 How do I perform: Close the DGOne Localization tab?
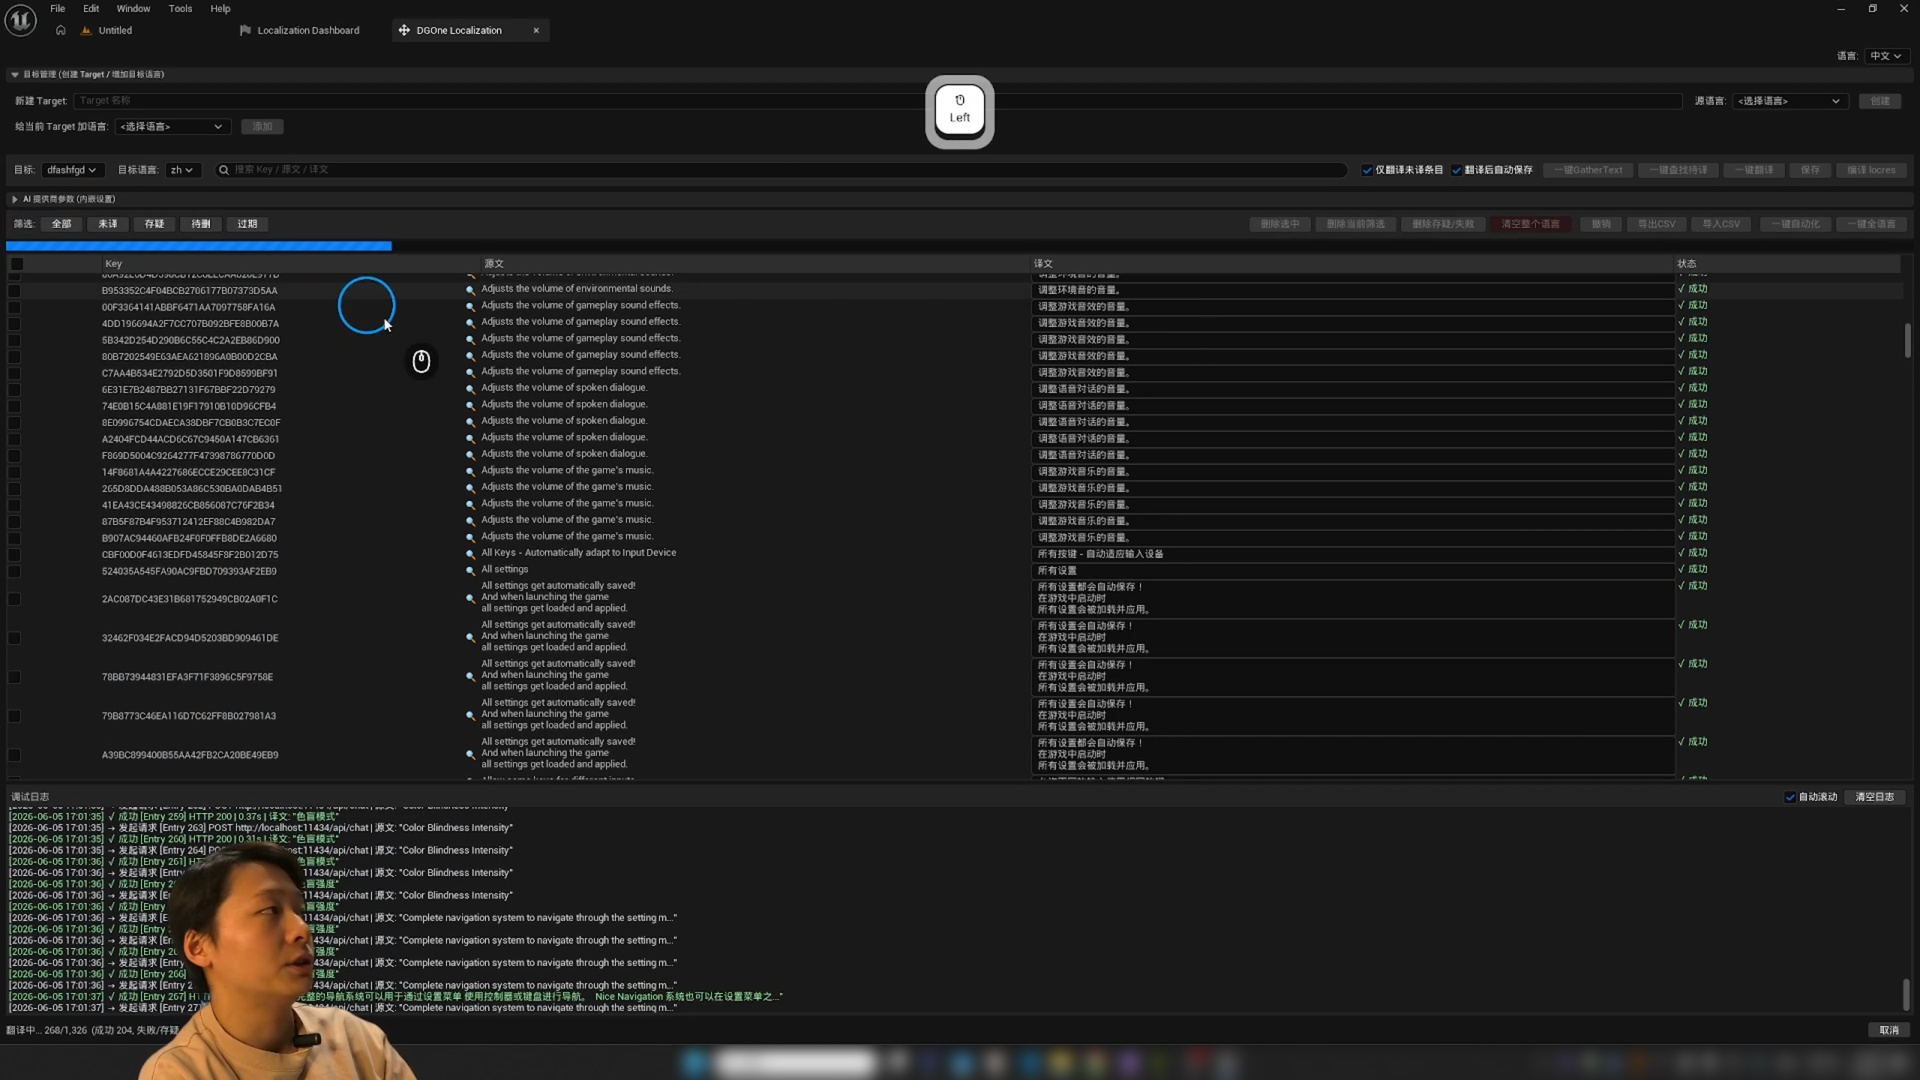[x=536, y=30]
